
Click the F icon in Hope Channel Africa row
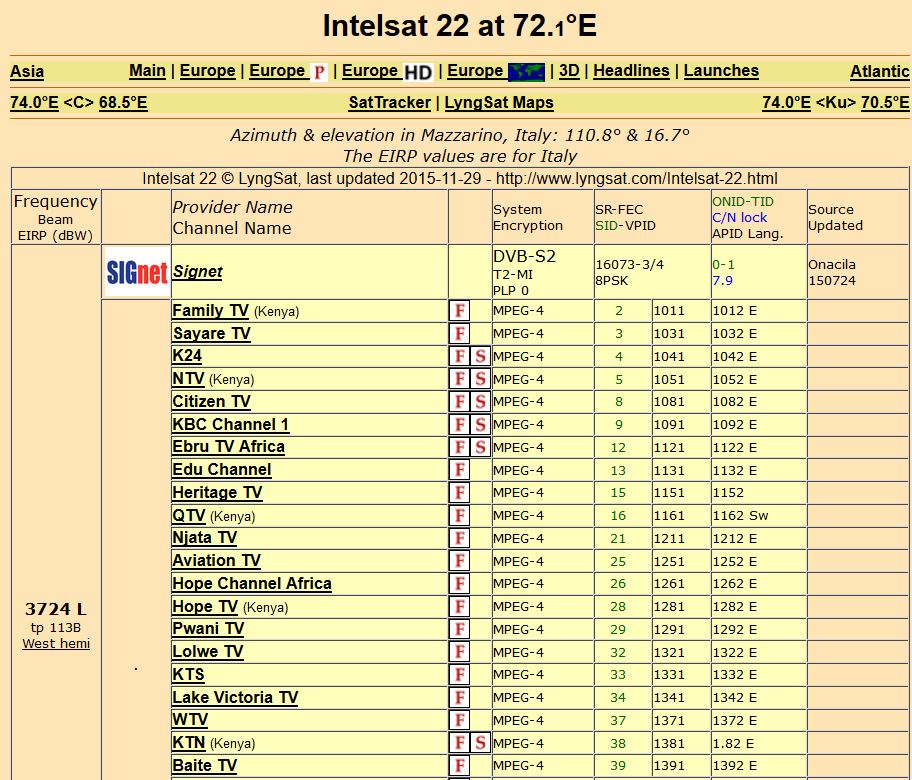[459, 583]
